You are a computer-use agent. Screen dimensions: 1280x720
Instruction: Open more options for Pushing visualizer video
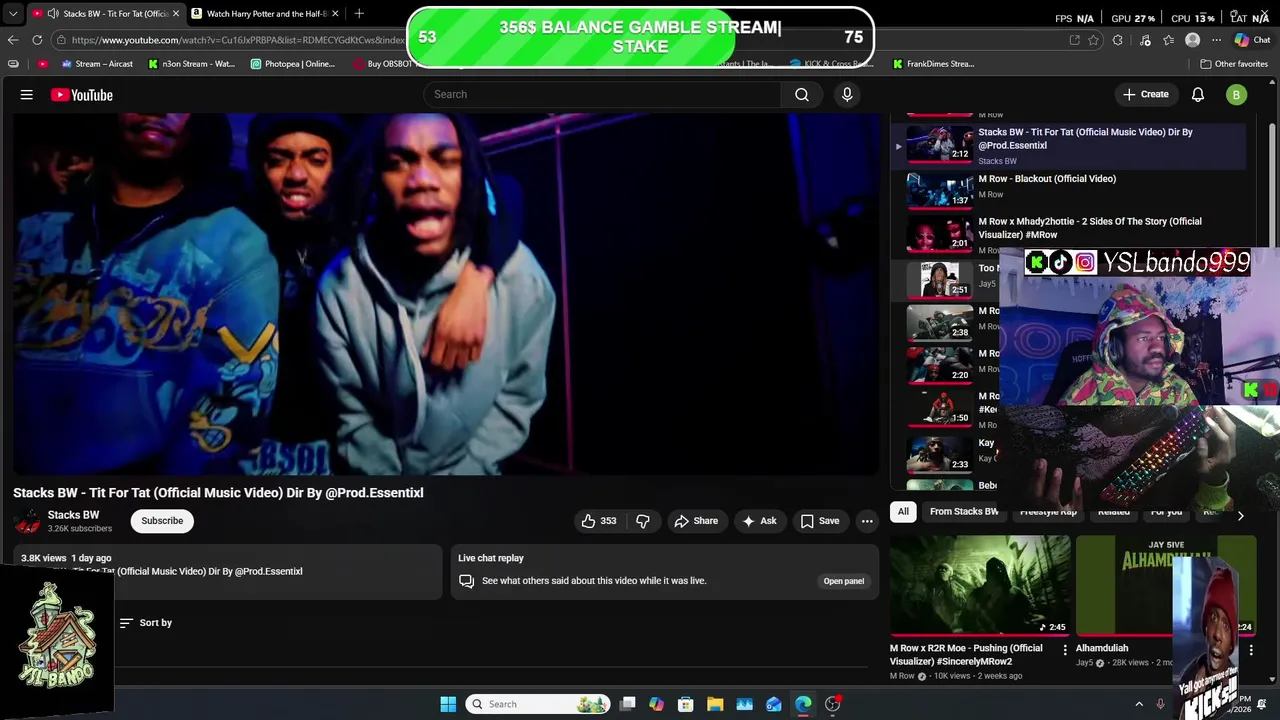click(x=1065, y=650)
